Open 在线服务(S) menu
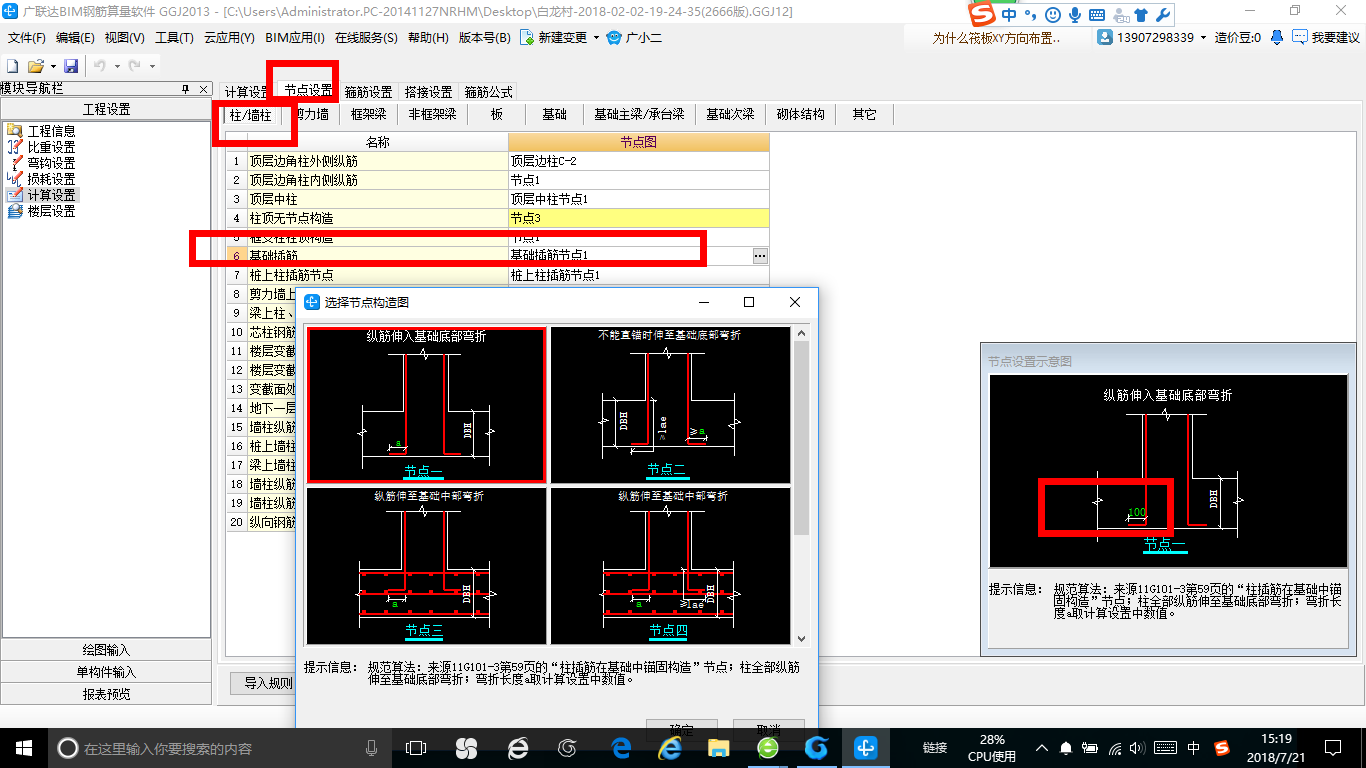The height and width of the screenshot is (768, 1366). point(366,38)
